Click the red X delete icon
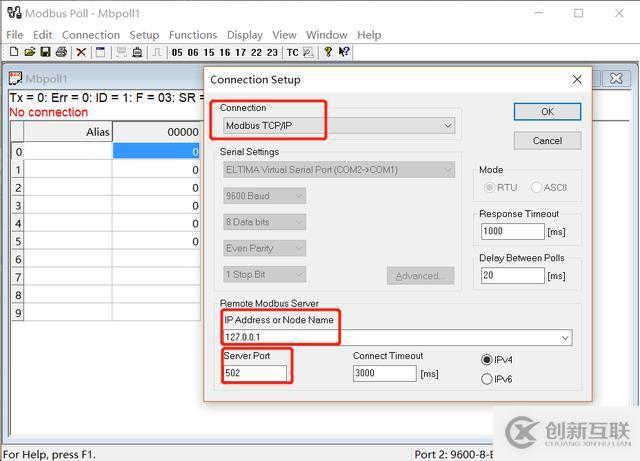640x461 pixels. (x=81, y=52)
